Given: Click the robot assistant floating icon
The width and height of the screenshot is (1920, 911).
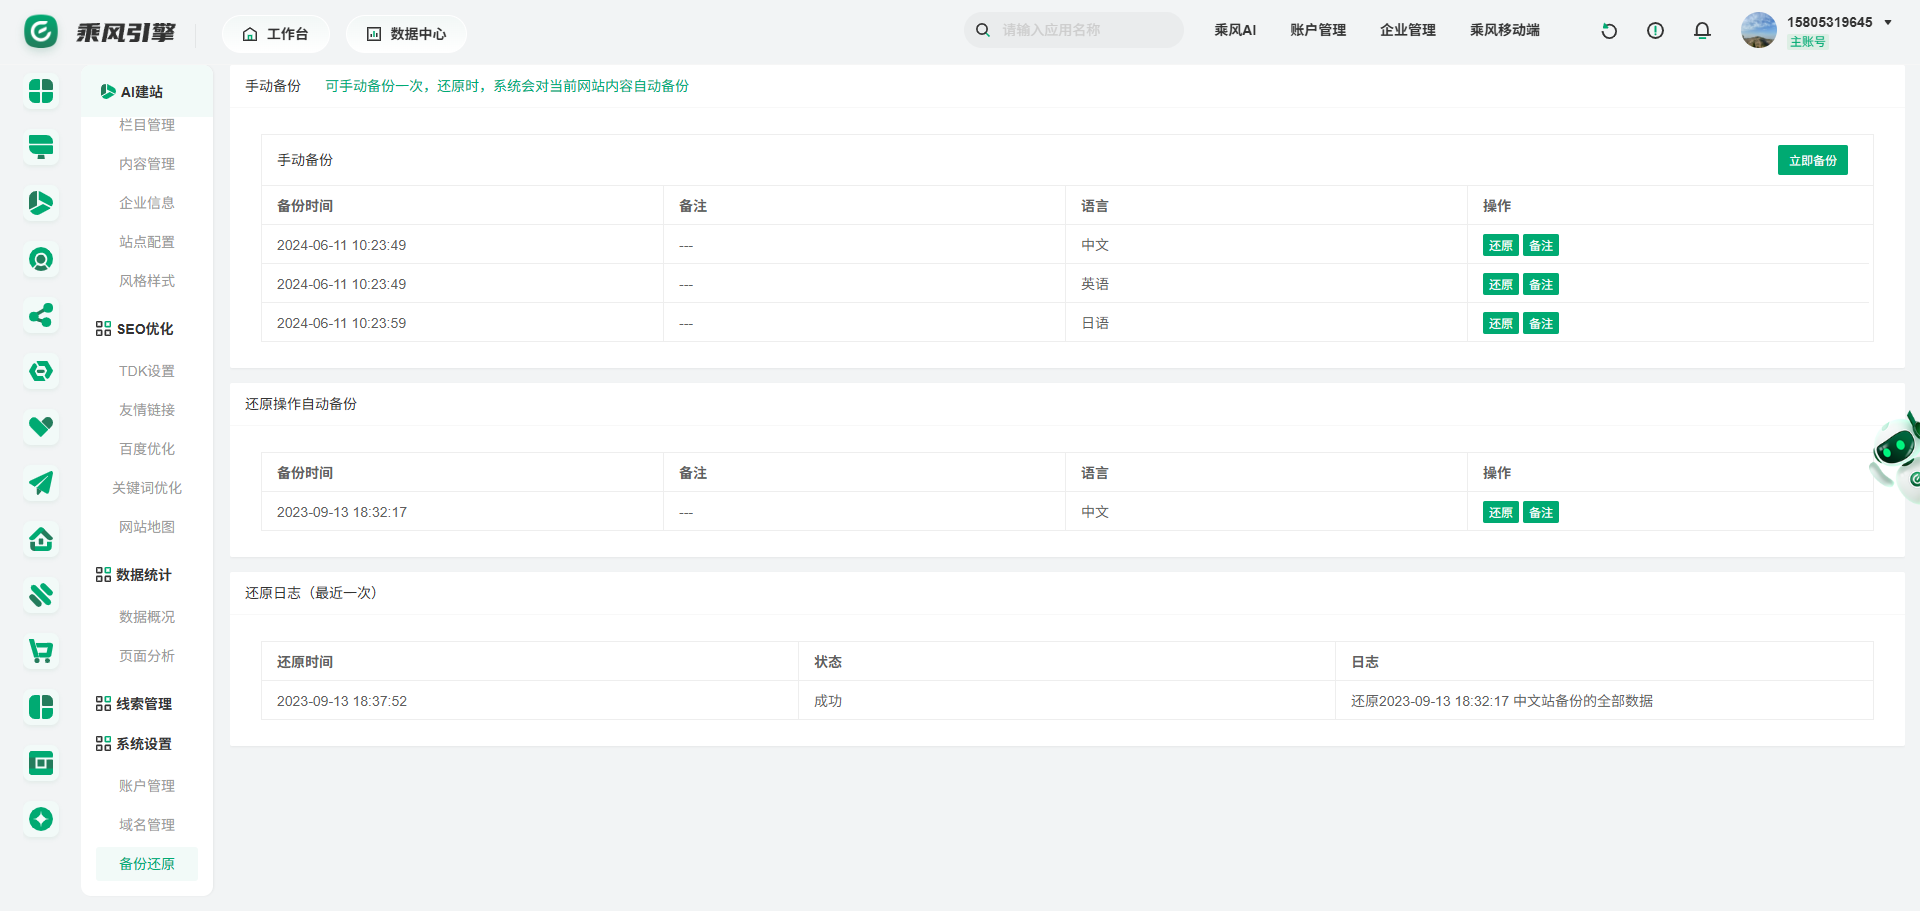Looking at the screenshot, I should (1896, 452).
